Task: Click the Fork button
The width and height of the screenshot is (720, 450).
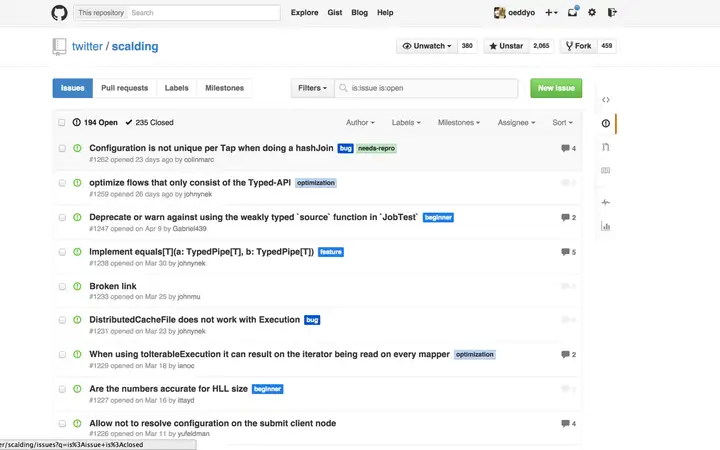Action: [579, 46]
